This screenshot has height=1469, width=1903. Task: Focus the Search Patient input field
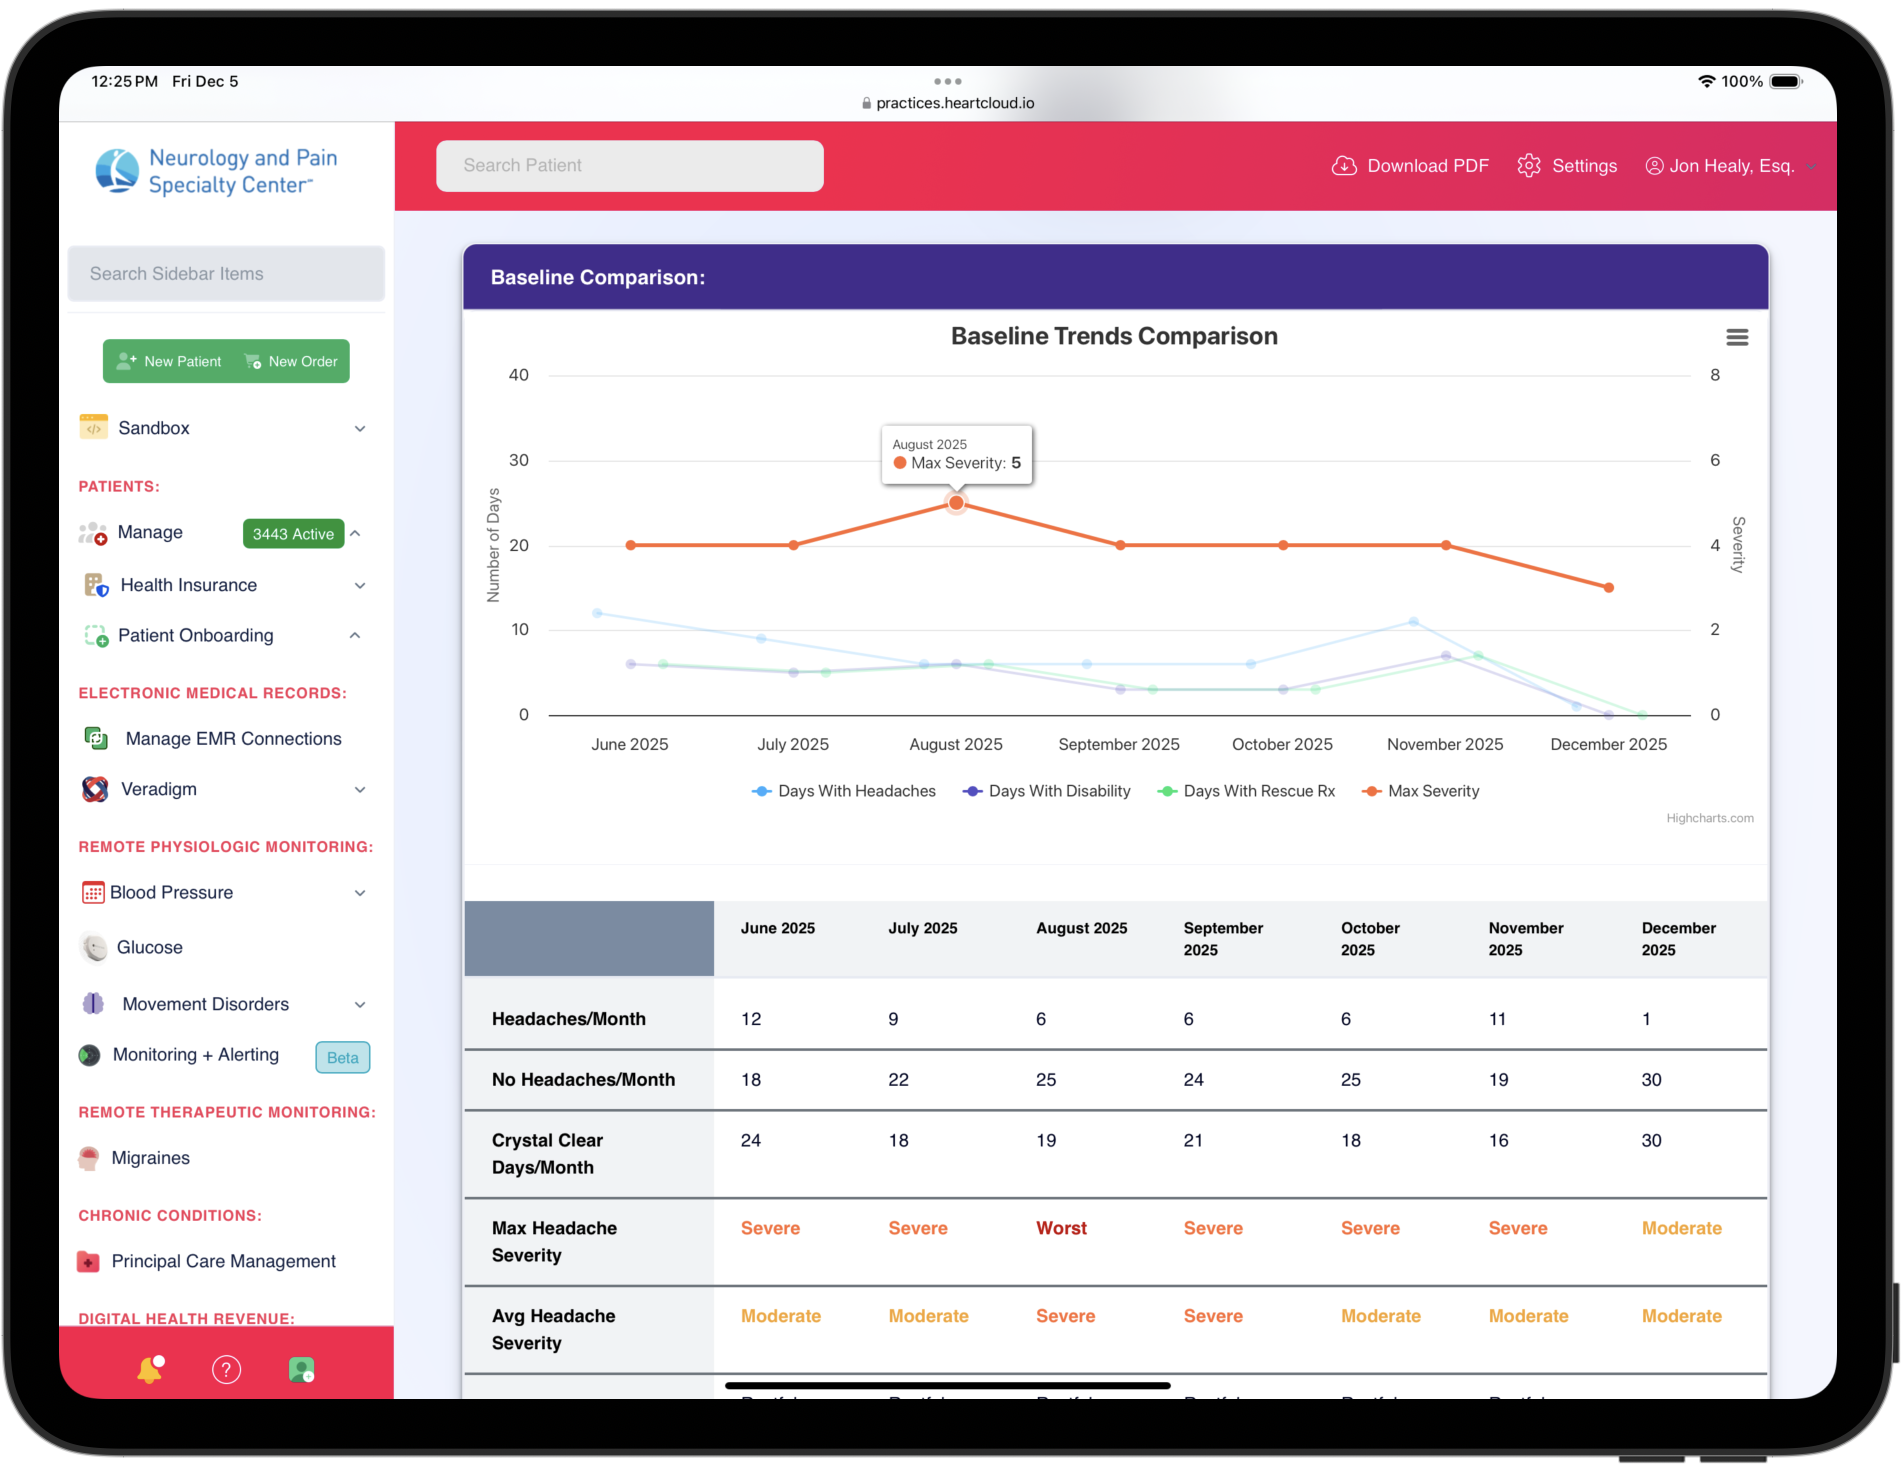[x=629, y=166]
